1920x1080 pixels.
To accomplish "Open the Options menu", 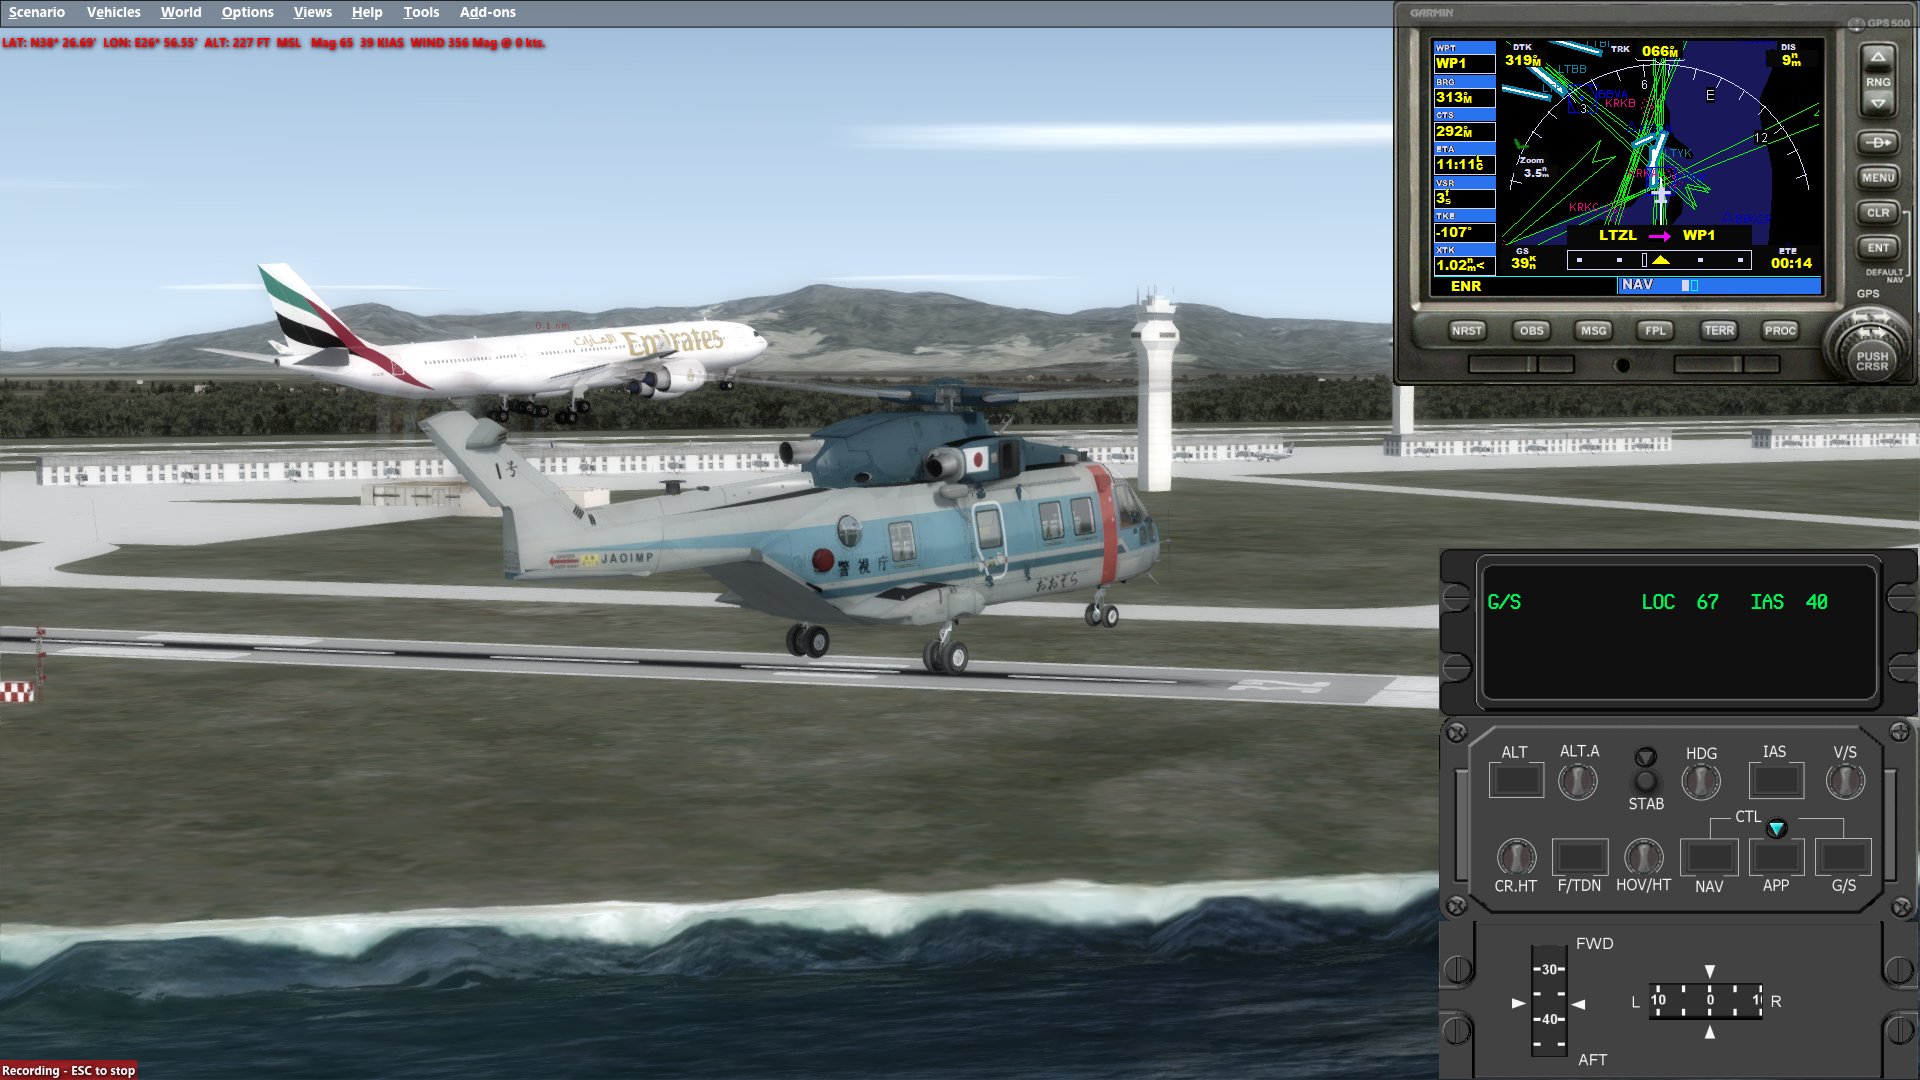I will [x=247, y=12].
